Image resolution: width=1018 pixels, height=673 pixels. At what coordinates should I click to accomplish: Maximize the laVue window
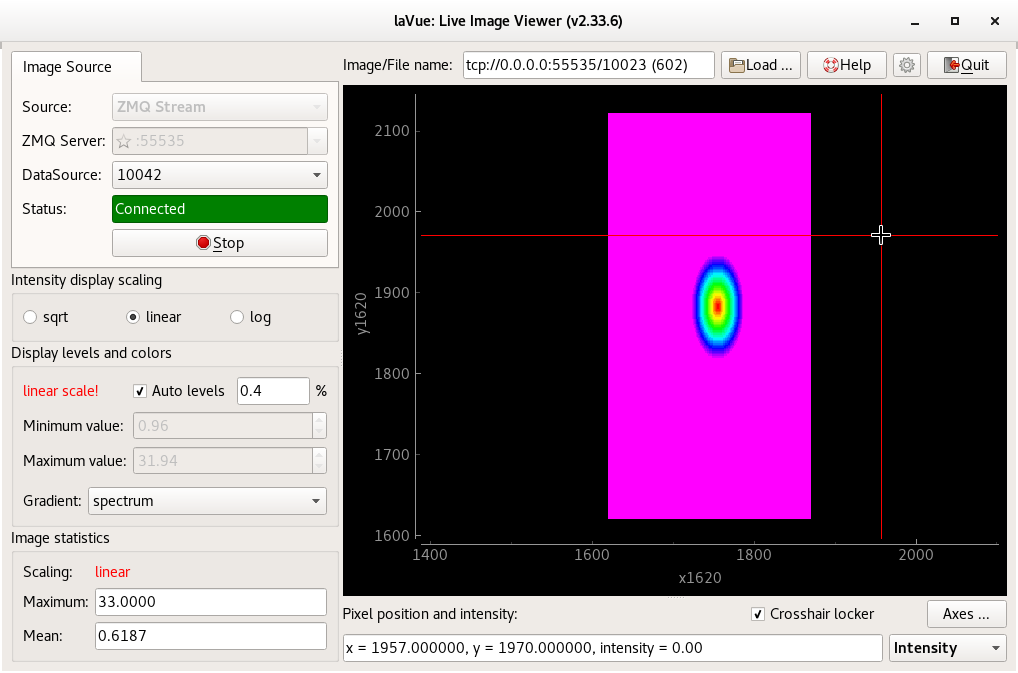coord(955,21)
